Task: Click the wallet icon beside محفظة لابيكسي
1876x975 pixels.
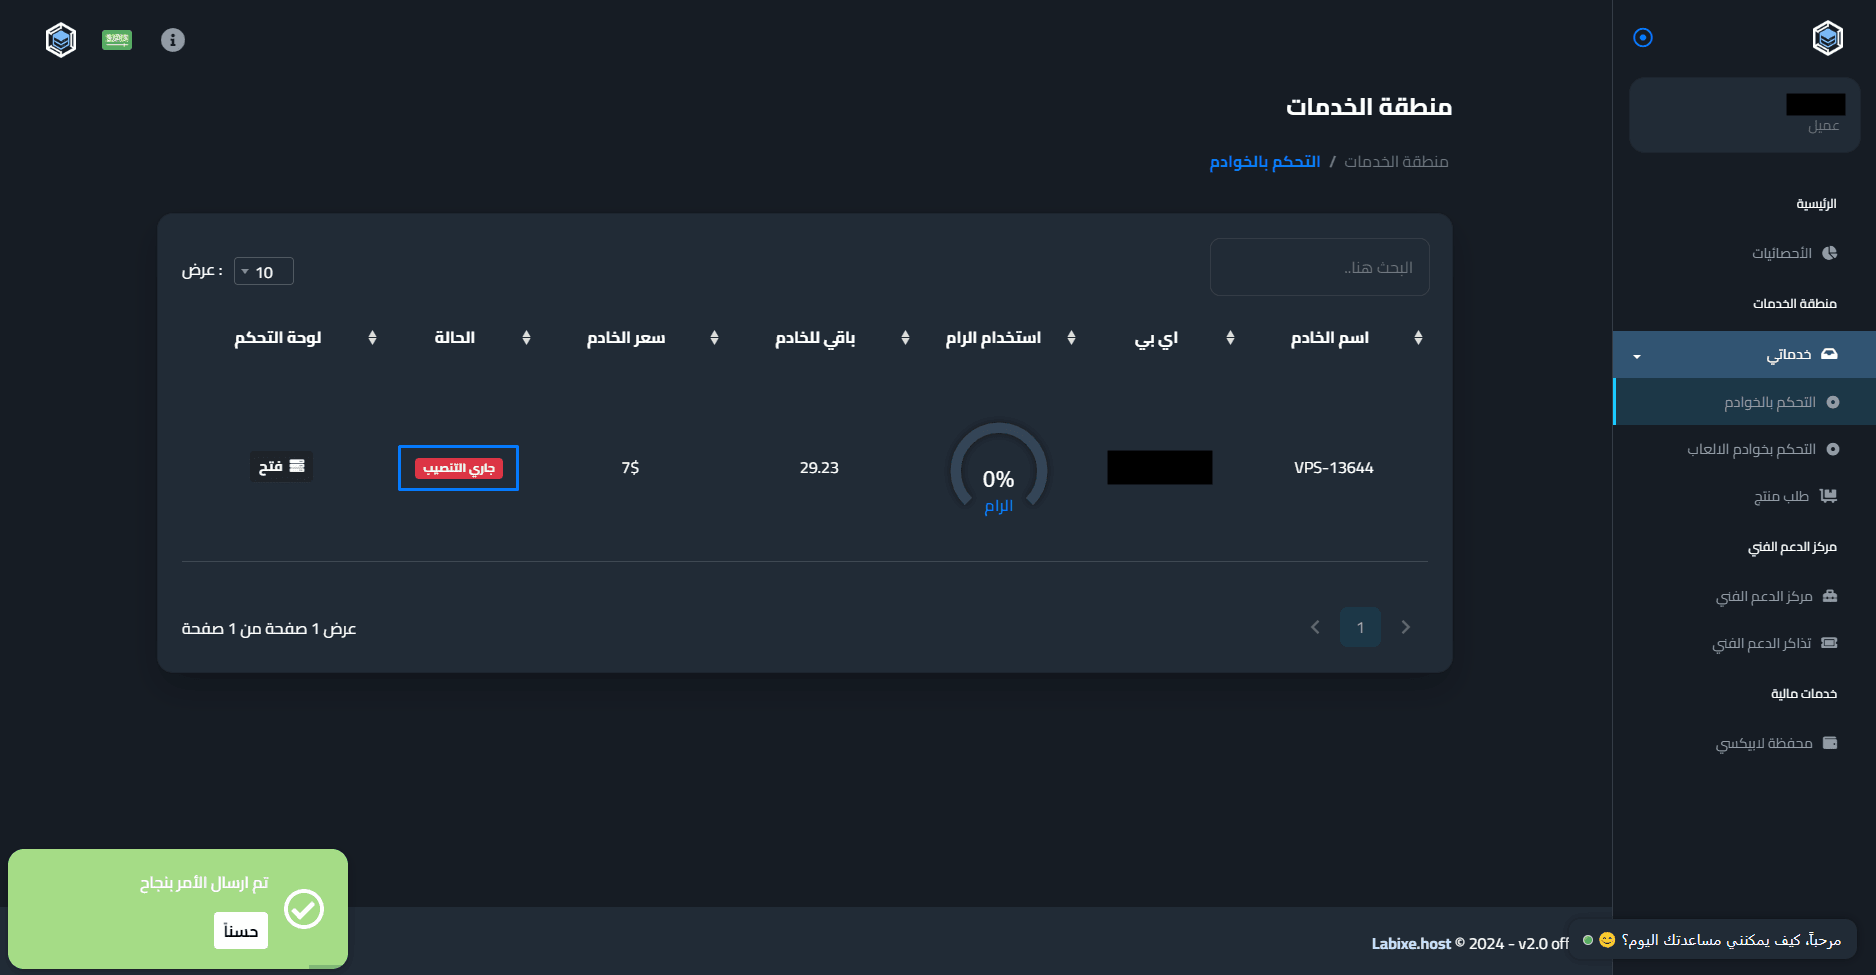Action: (1830, 743)
